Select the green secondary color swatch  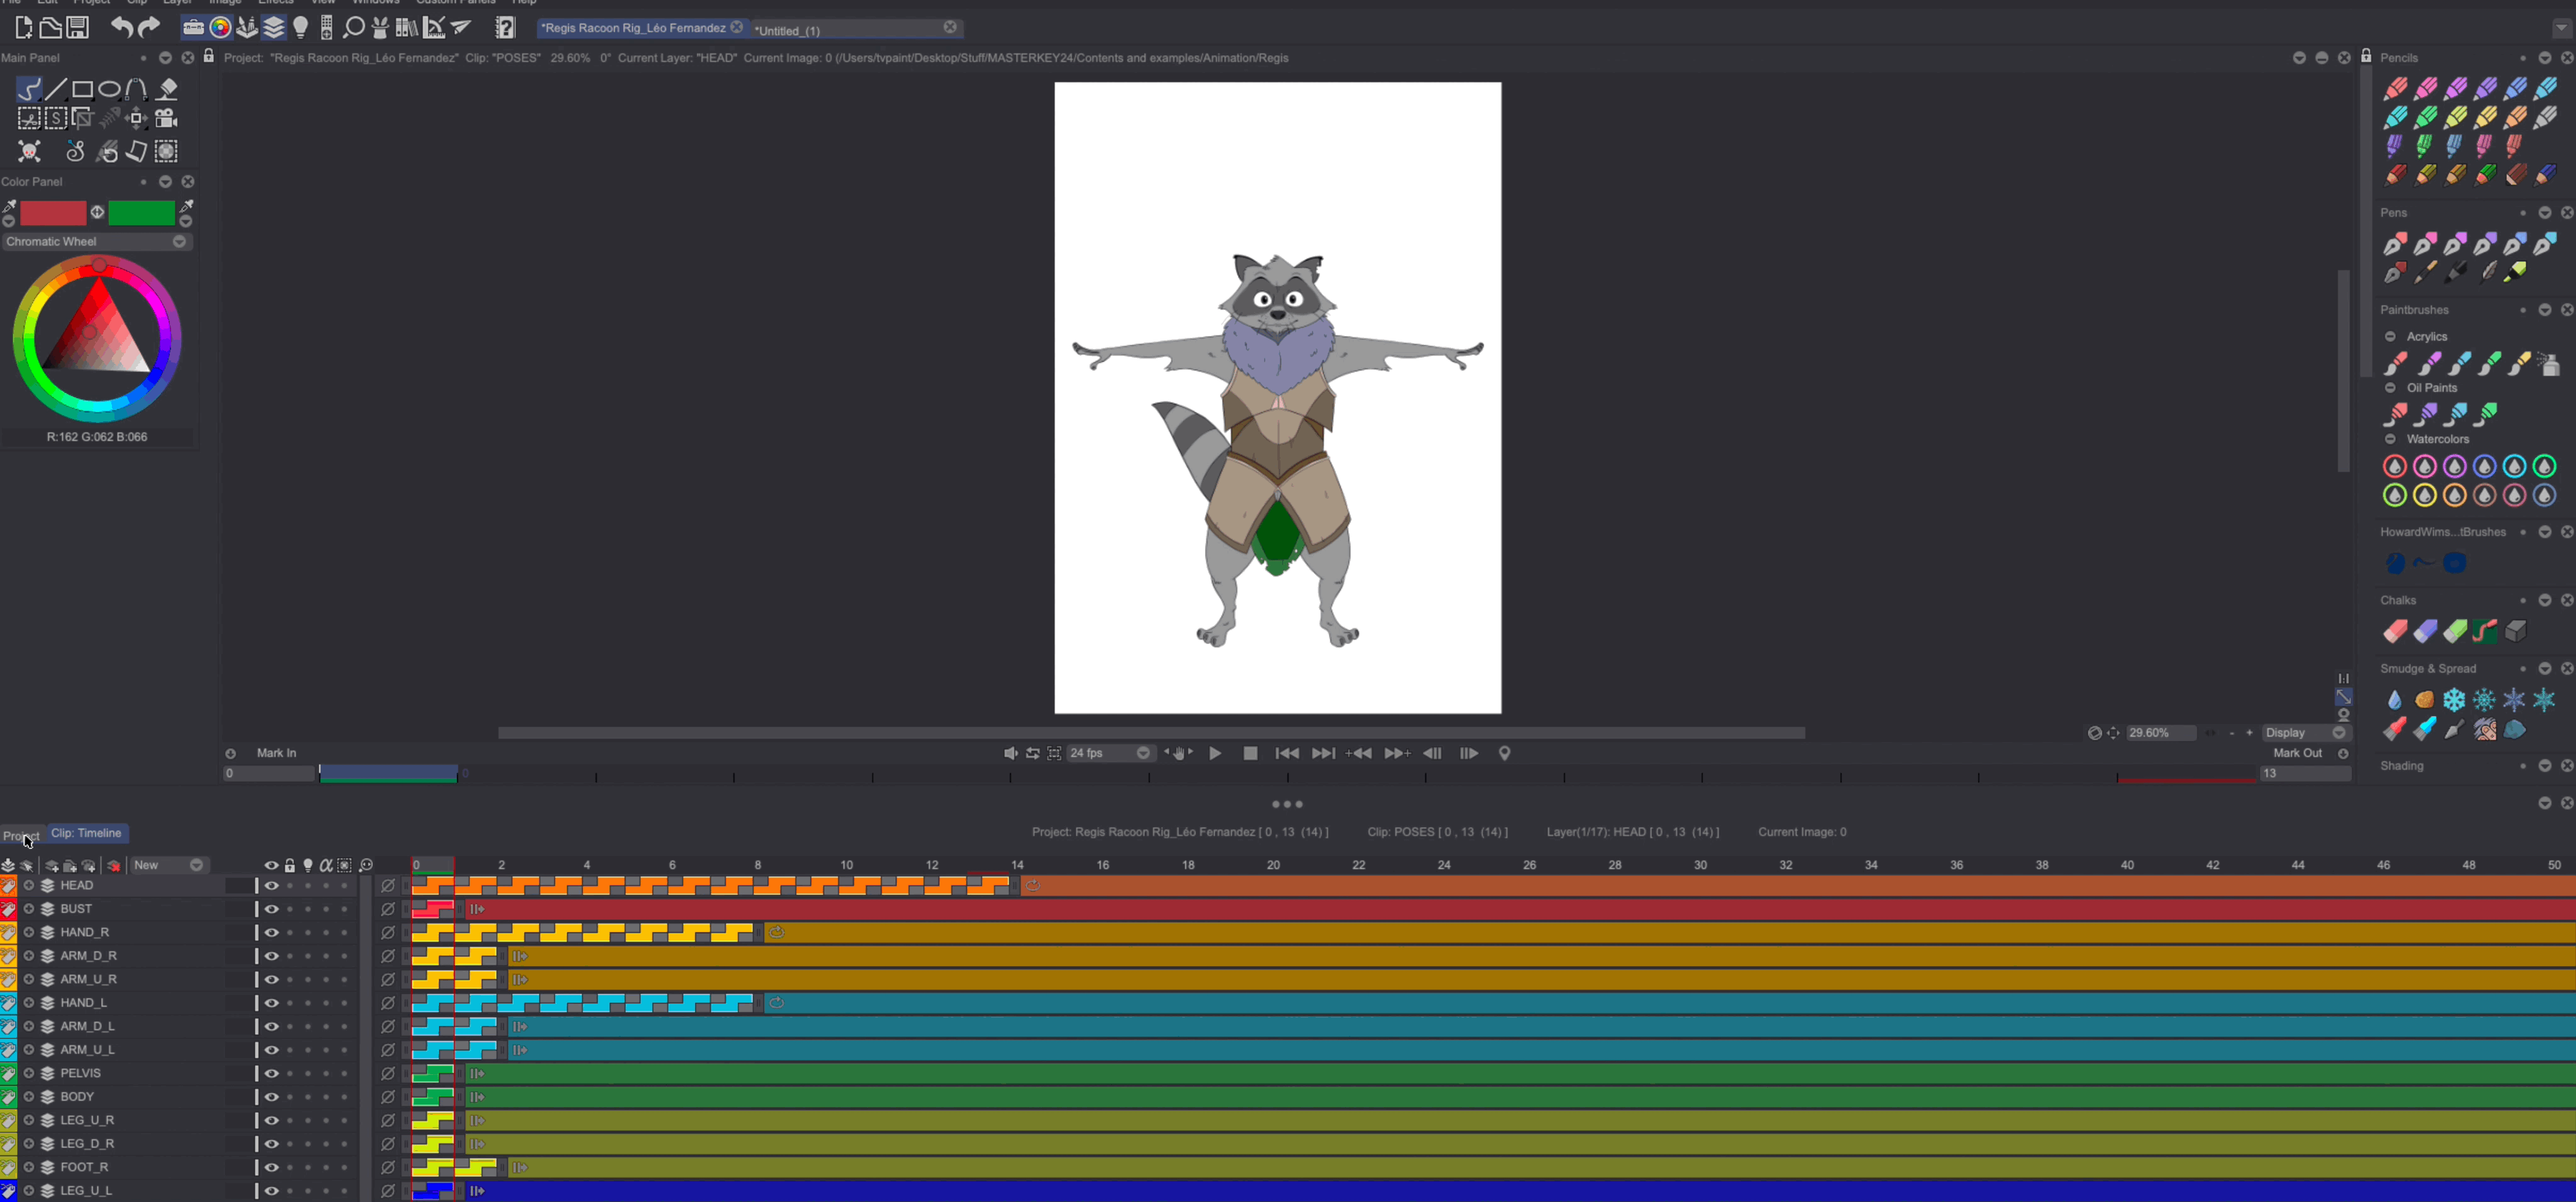coord(142,213)
